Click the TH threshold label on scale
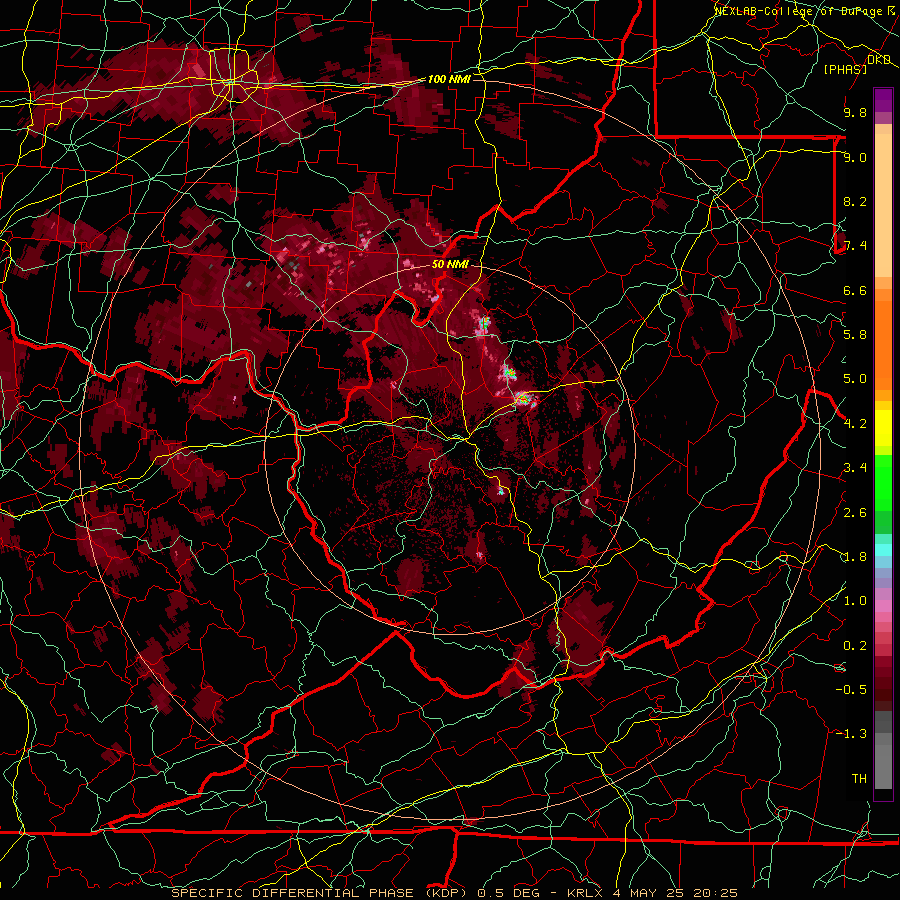The image size is (900, 900). [859, 779]
